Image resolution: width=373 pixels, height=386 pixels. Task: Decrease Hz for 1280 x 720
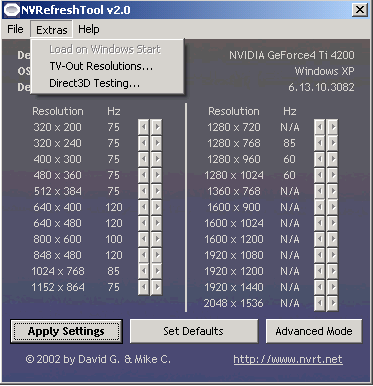[320, 127]
